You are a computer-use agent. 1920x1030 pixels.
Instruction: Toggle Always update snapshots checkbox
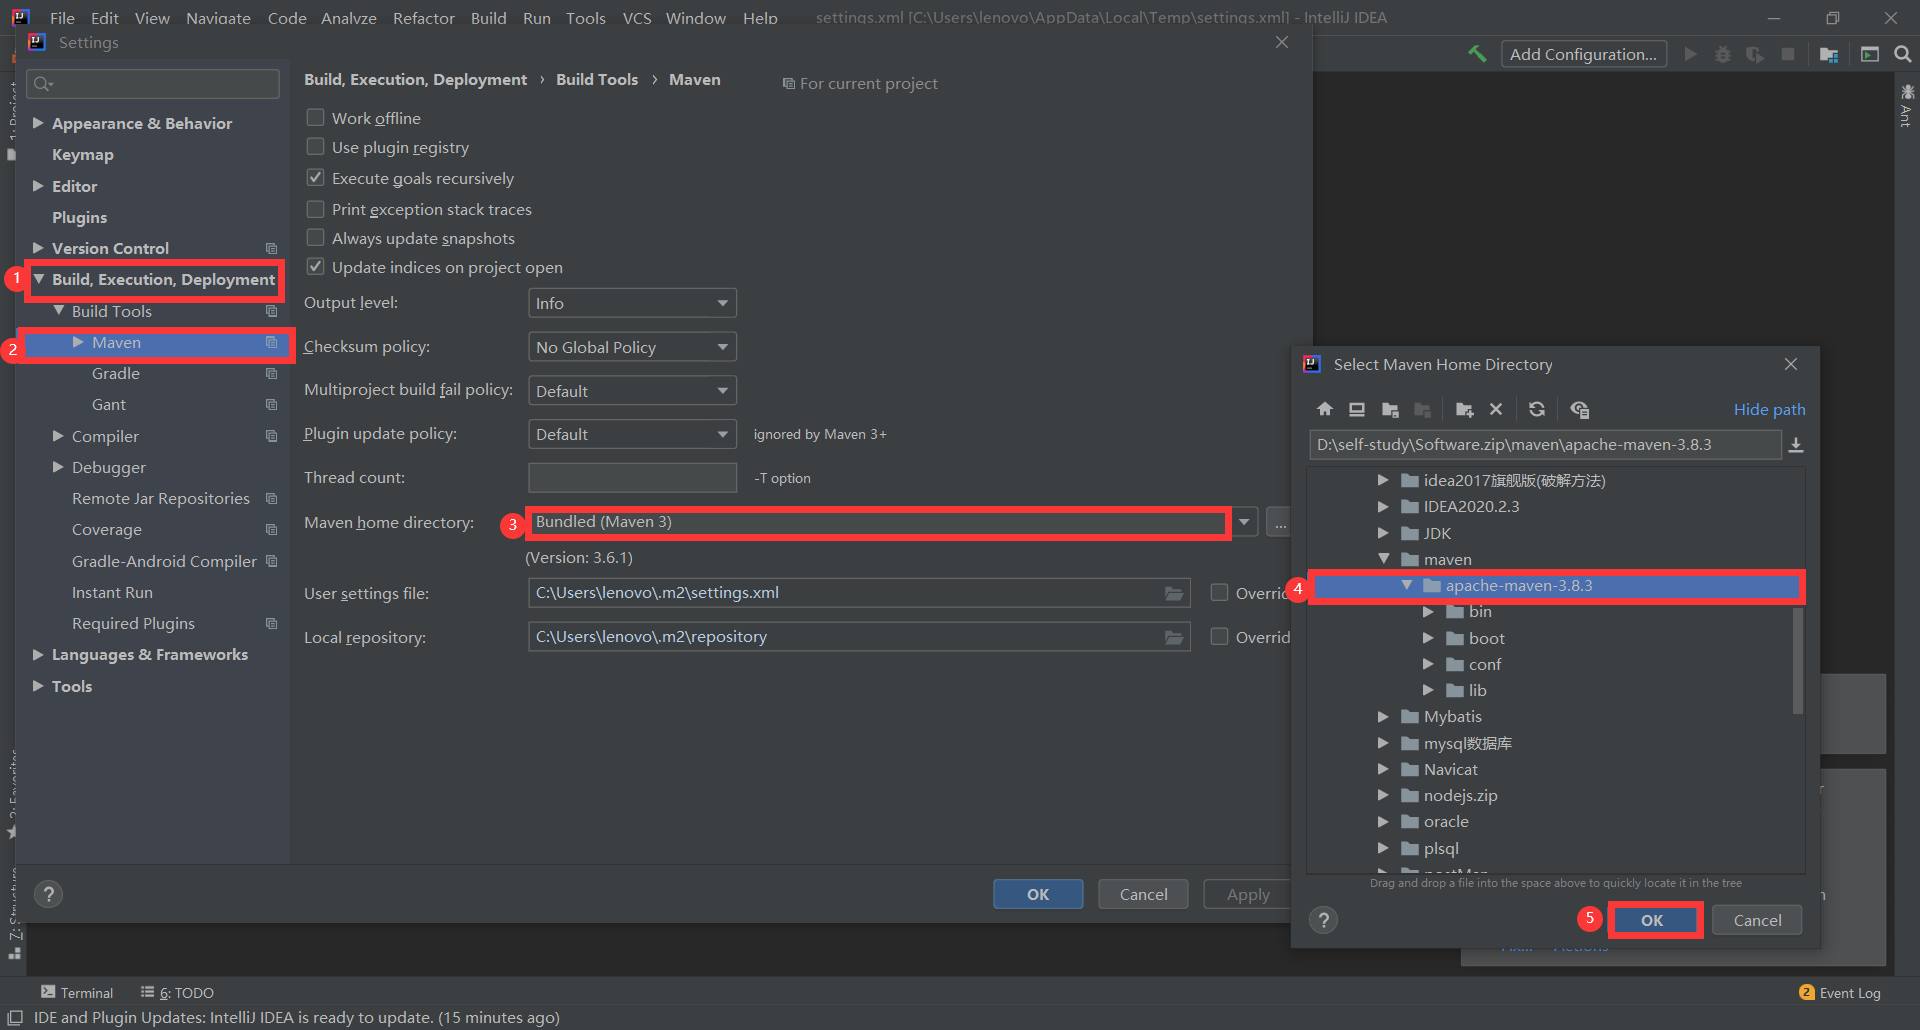pos(316,238)
